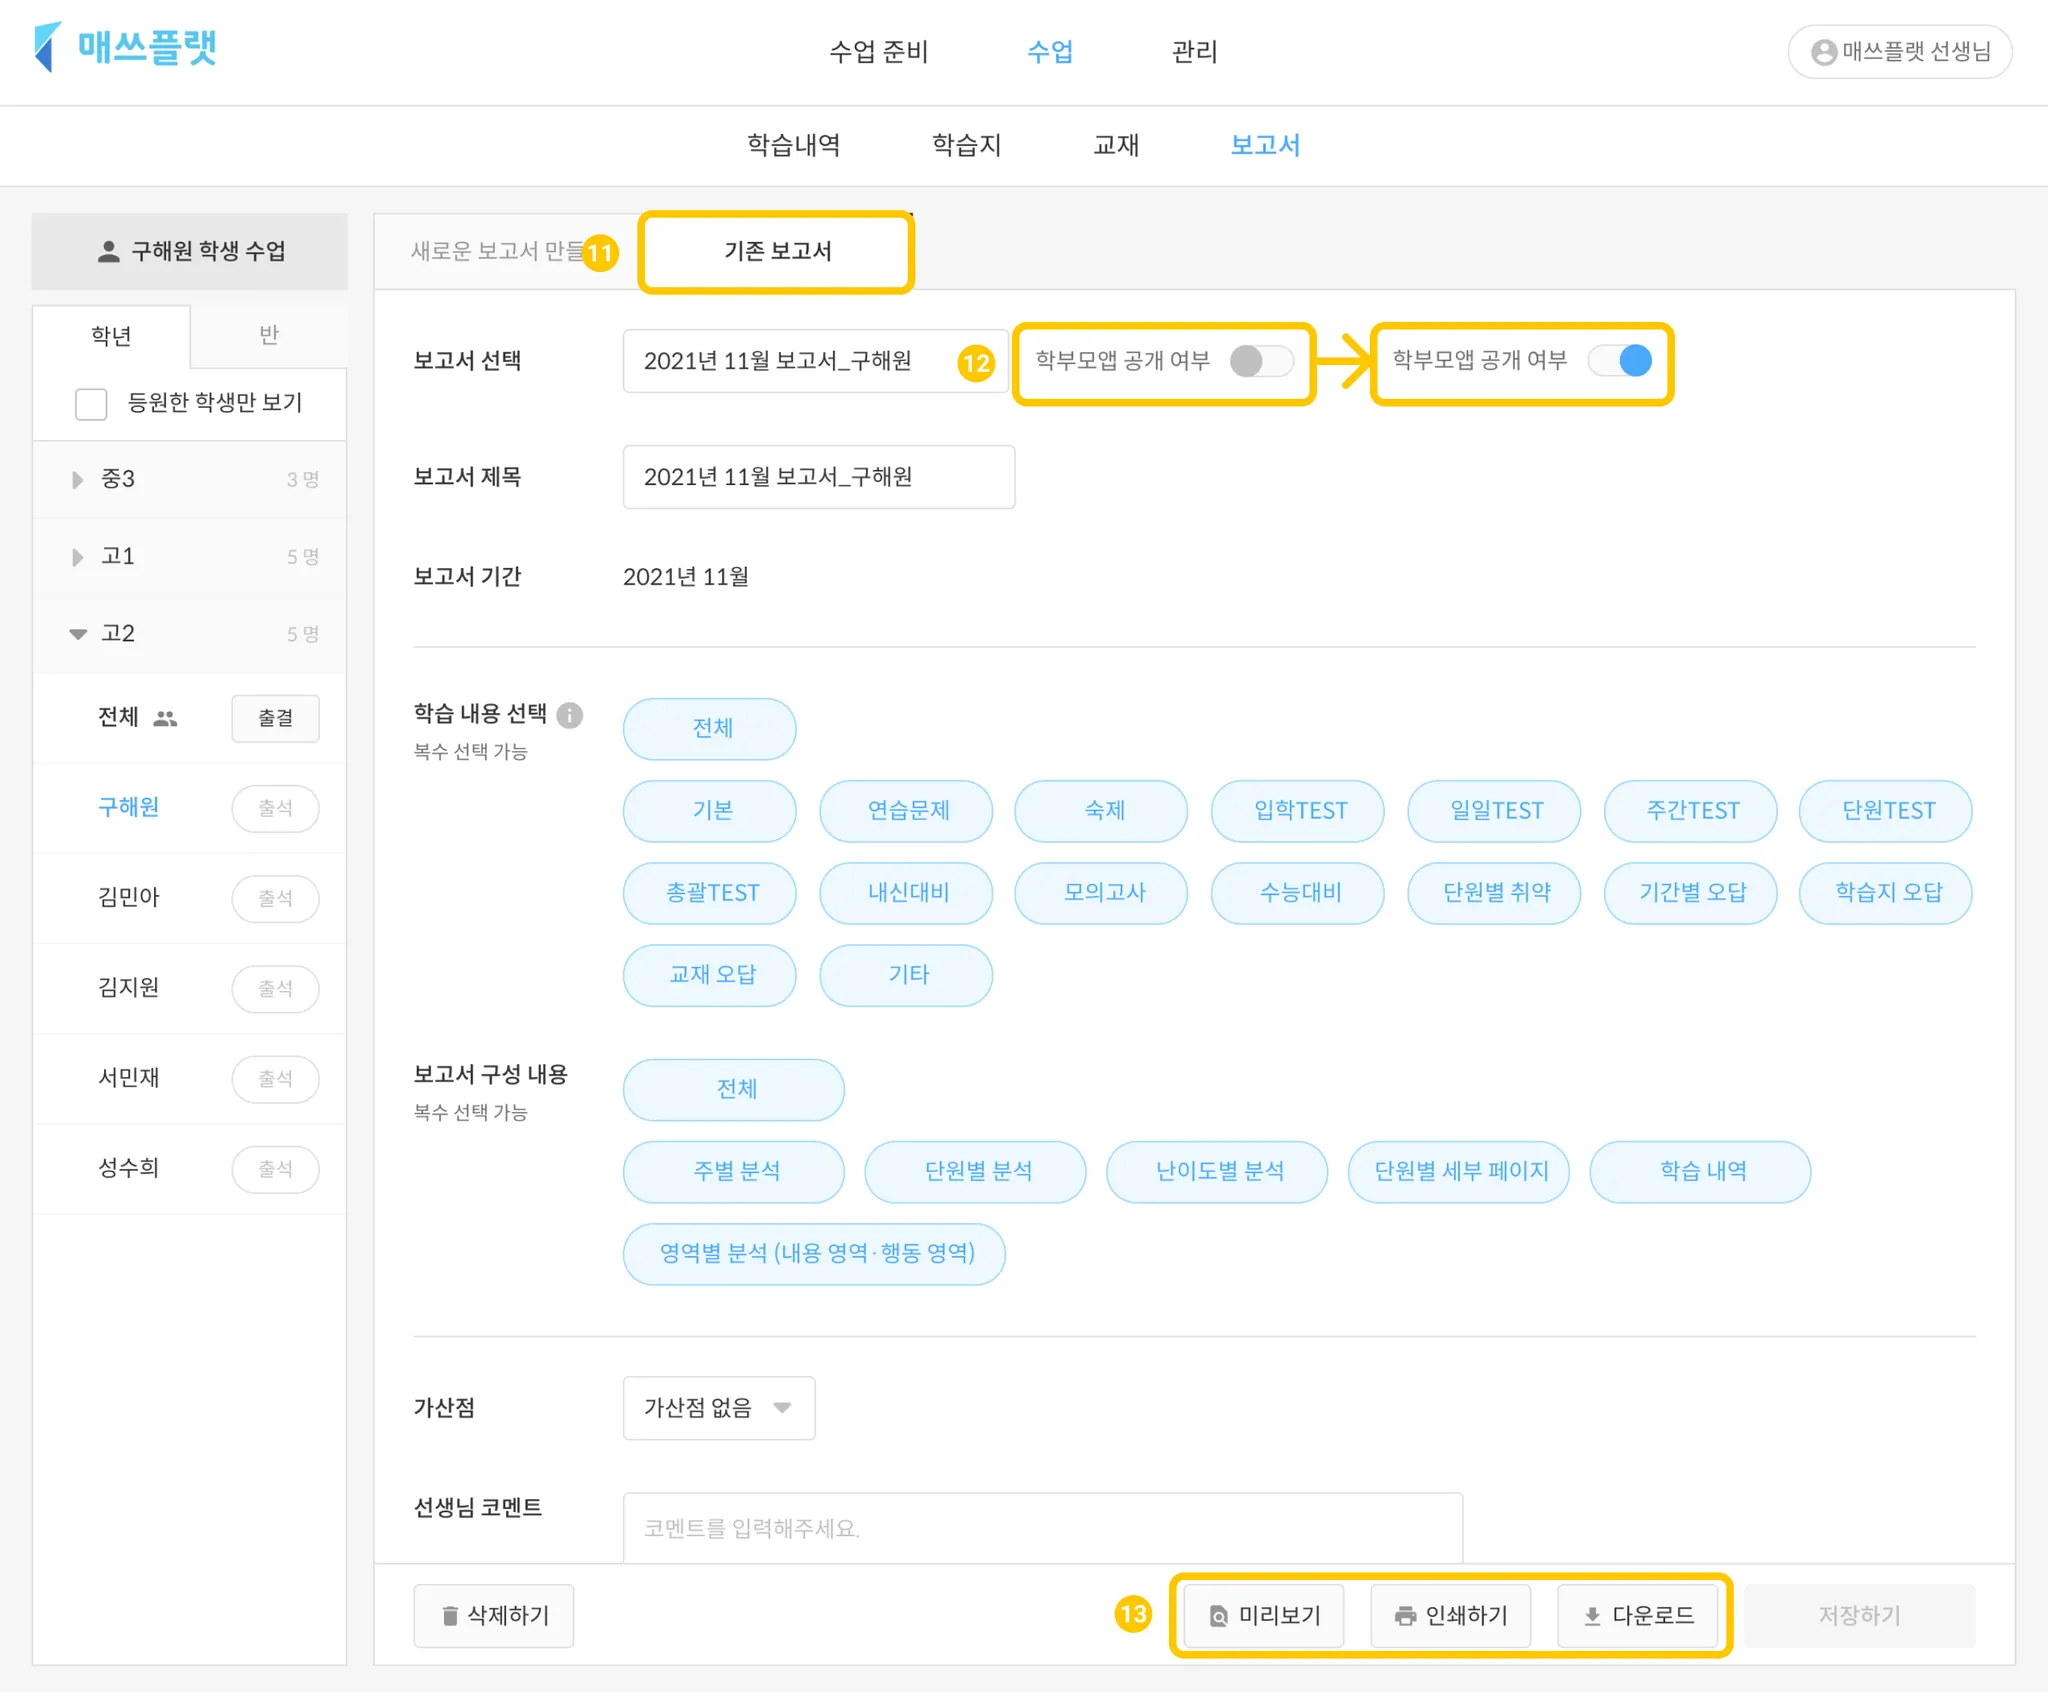Click the 선생님 코멘트 text field
This screenshot has width=2048, height=1692.
point(1042,1527)
